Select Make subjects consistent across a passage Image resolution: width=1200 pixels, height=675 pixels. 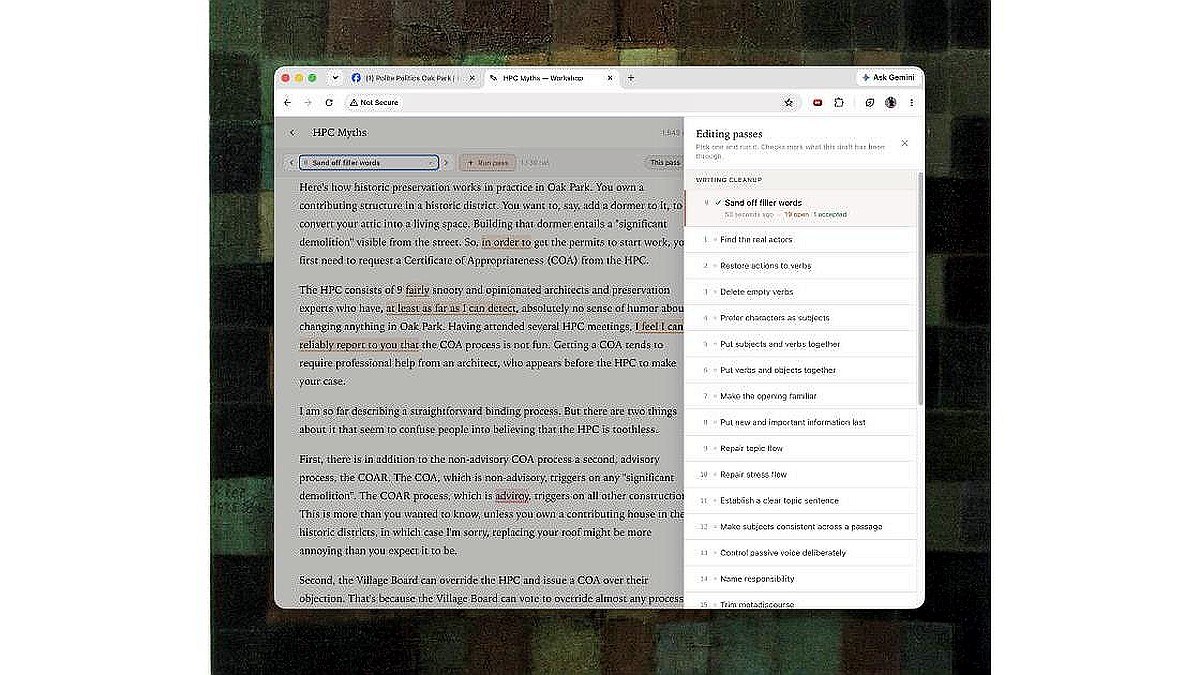tap(800, 526)
